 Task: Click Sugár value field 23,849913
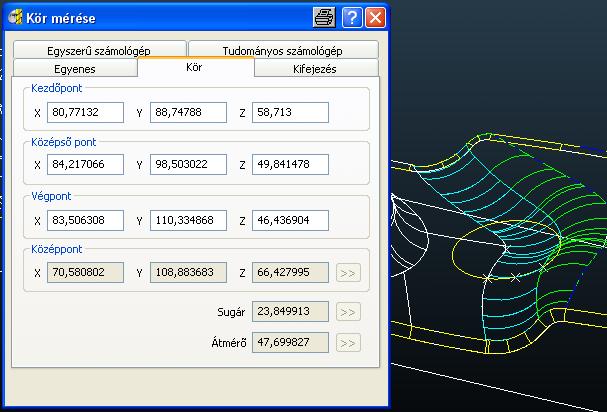(290, 311)
